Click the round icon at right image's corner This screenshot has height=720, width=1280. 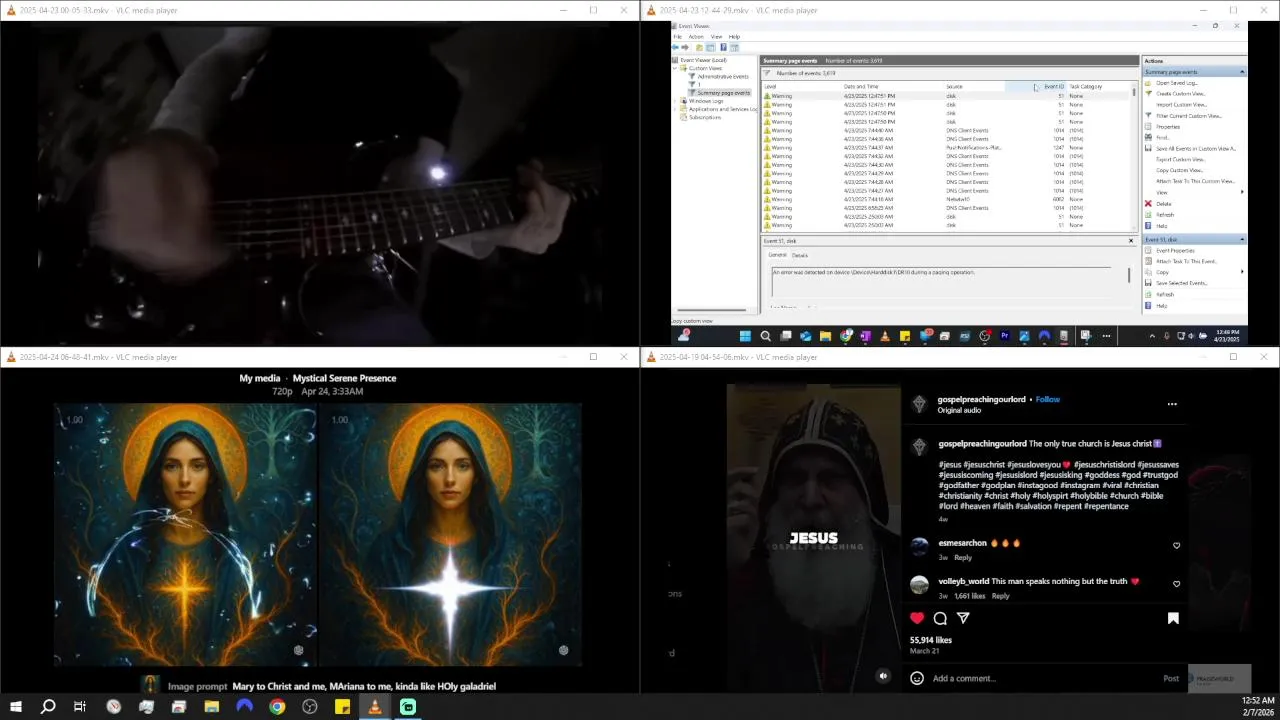click(564, 651)
